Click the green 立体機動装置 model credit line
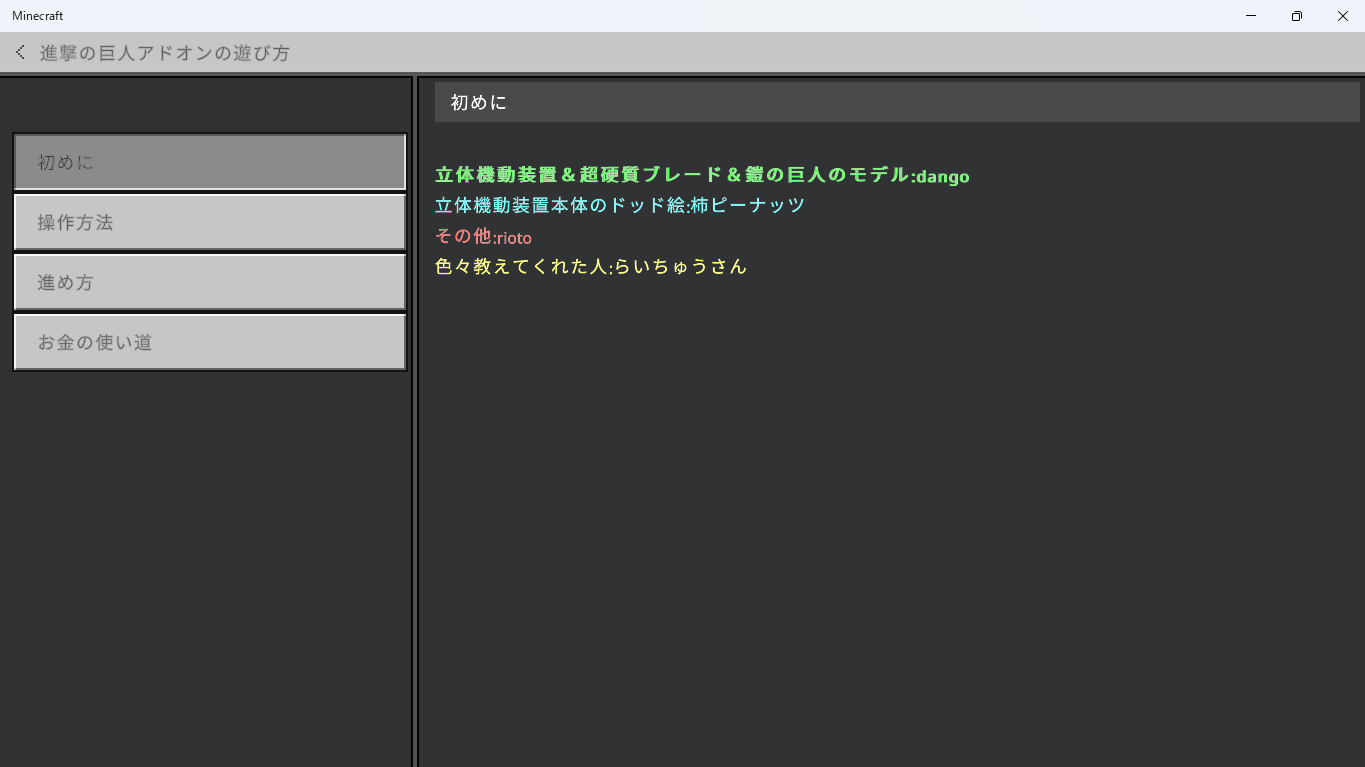 coord(672,175)
